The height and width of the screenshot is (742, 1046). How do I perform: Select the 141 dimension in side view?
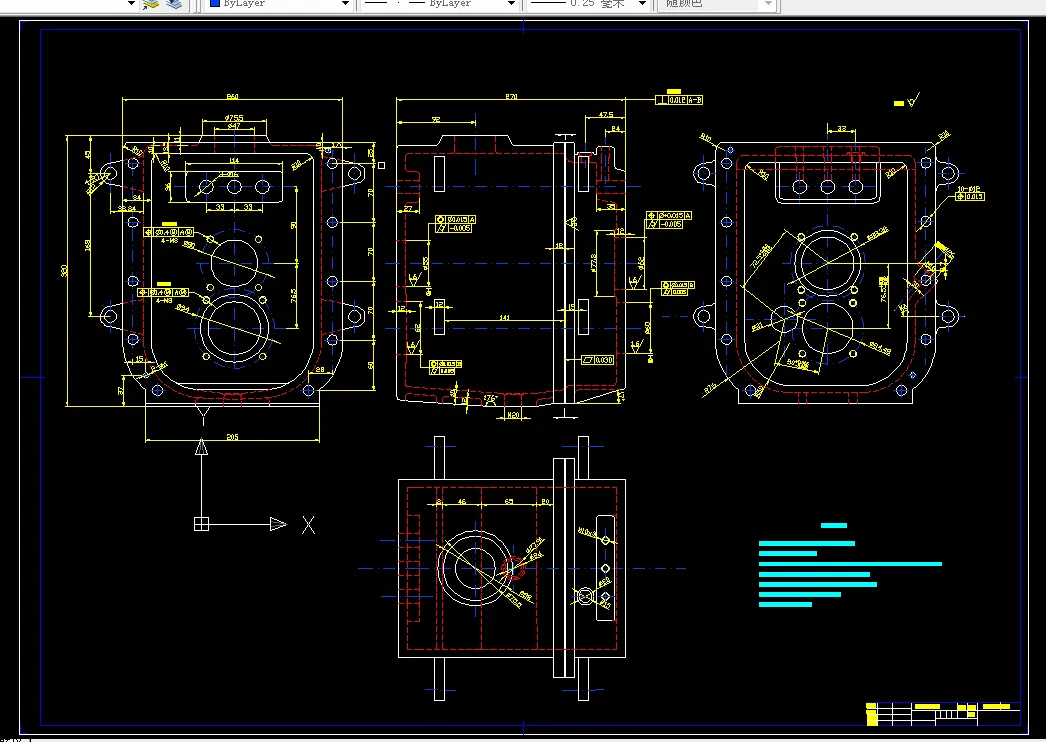(x=504, y=318)
